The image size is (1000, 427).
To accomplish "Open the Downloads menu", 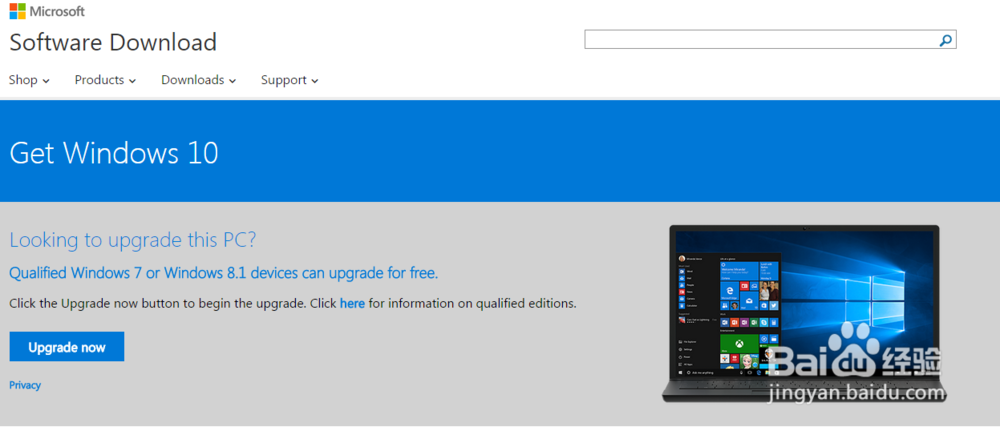I will 198,80.
